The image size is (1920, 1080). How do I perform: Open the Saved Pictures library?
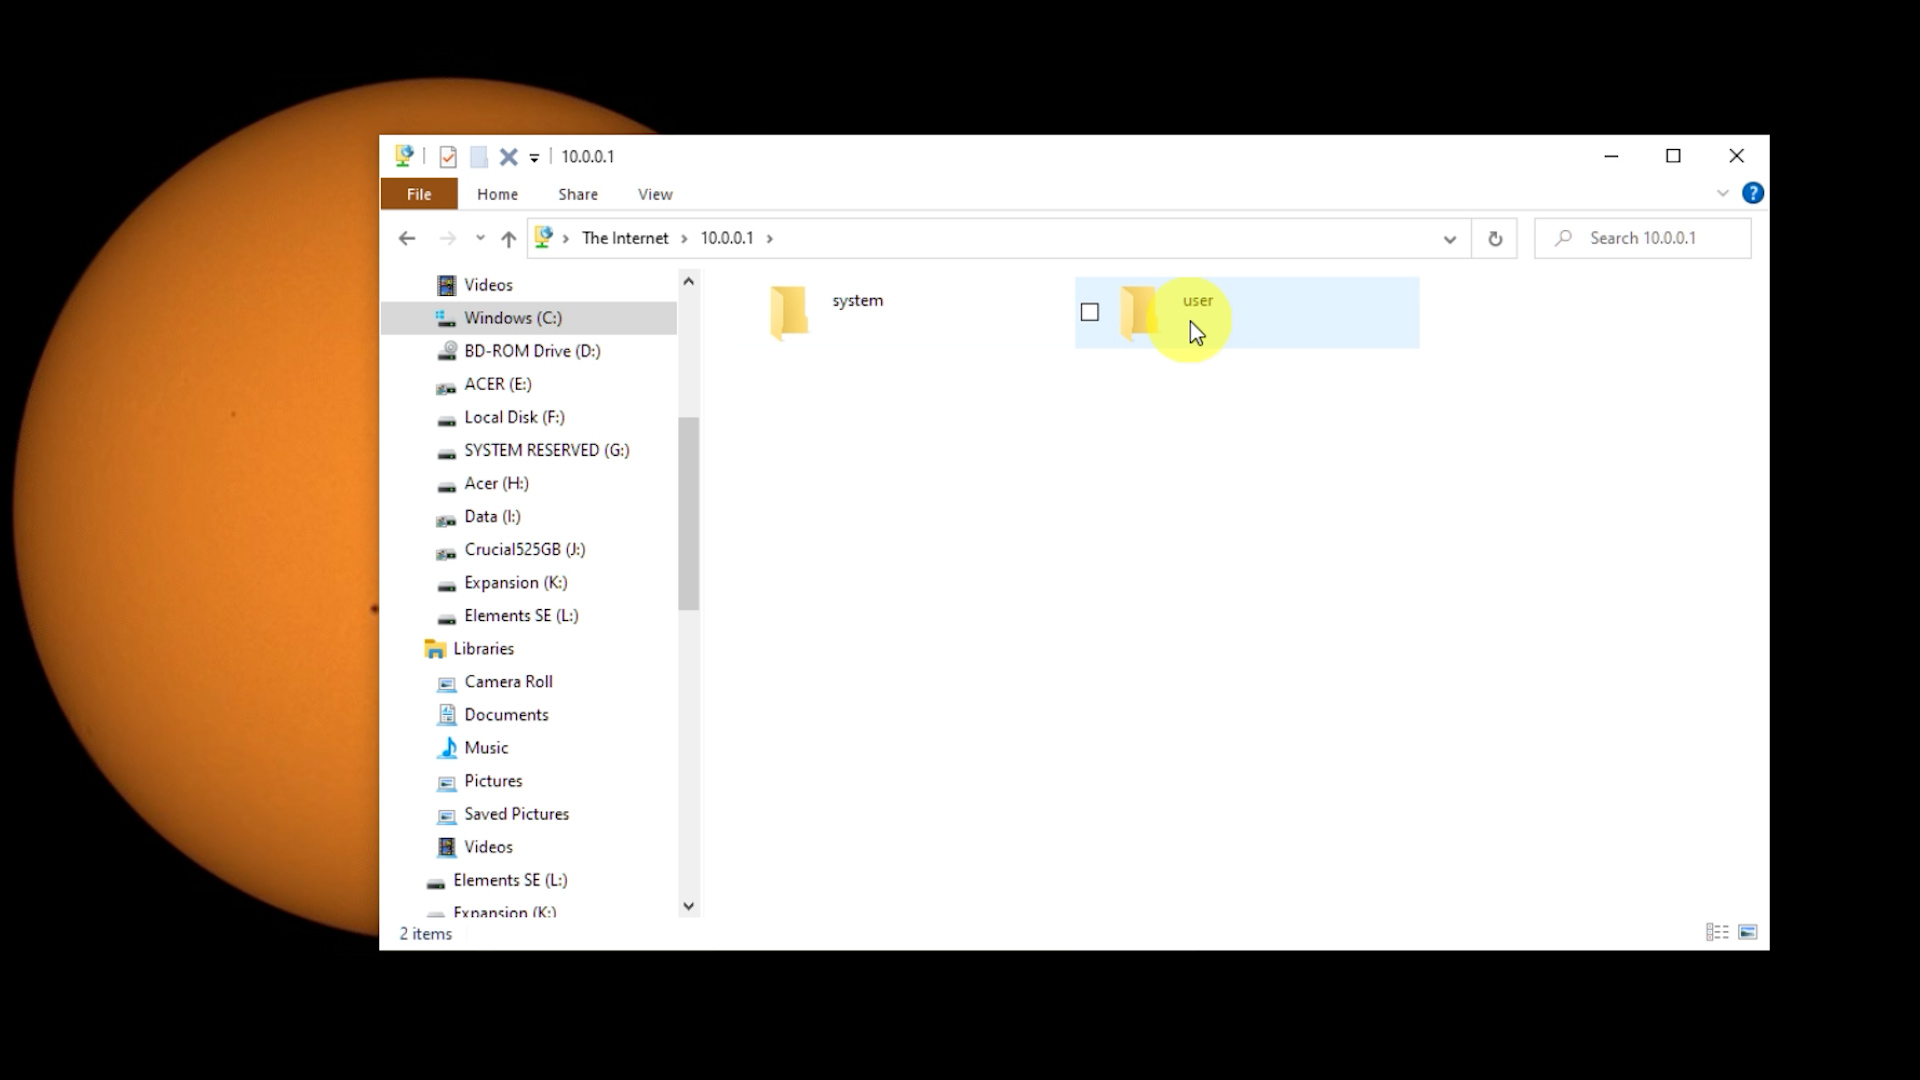[x=516, y=813]
